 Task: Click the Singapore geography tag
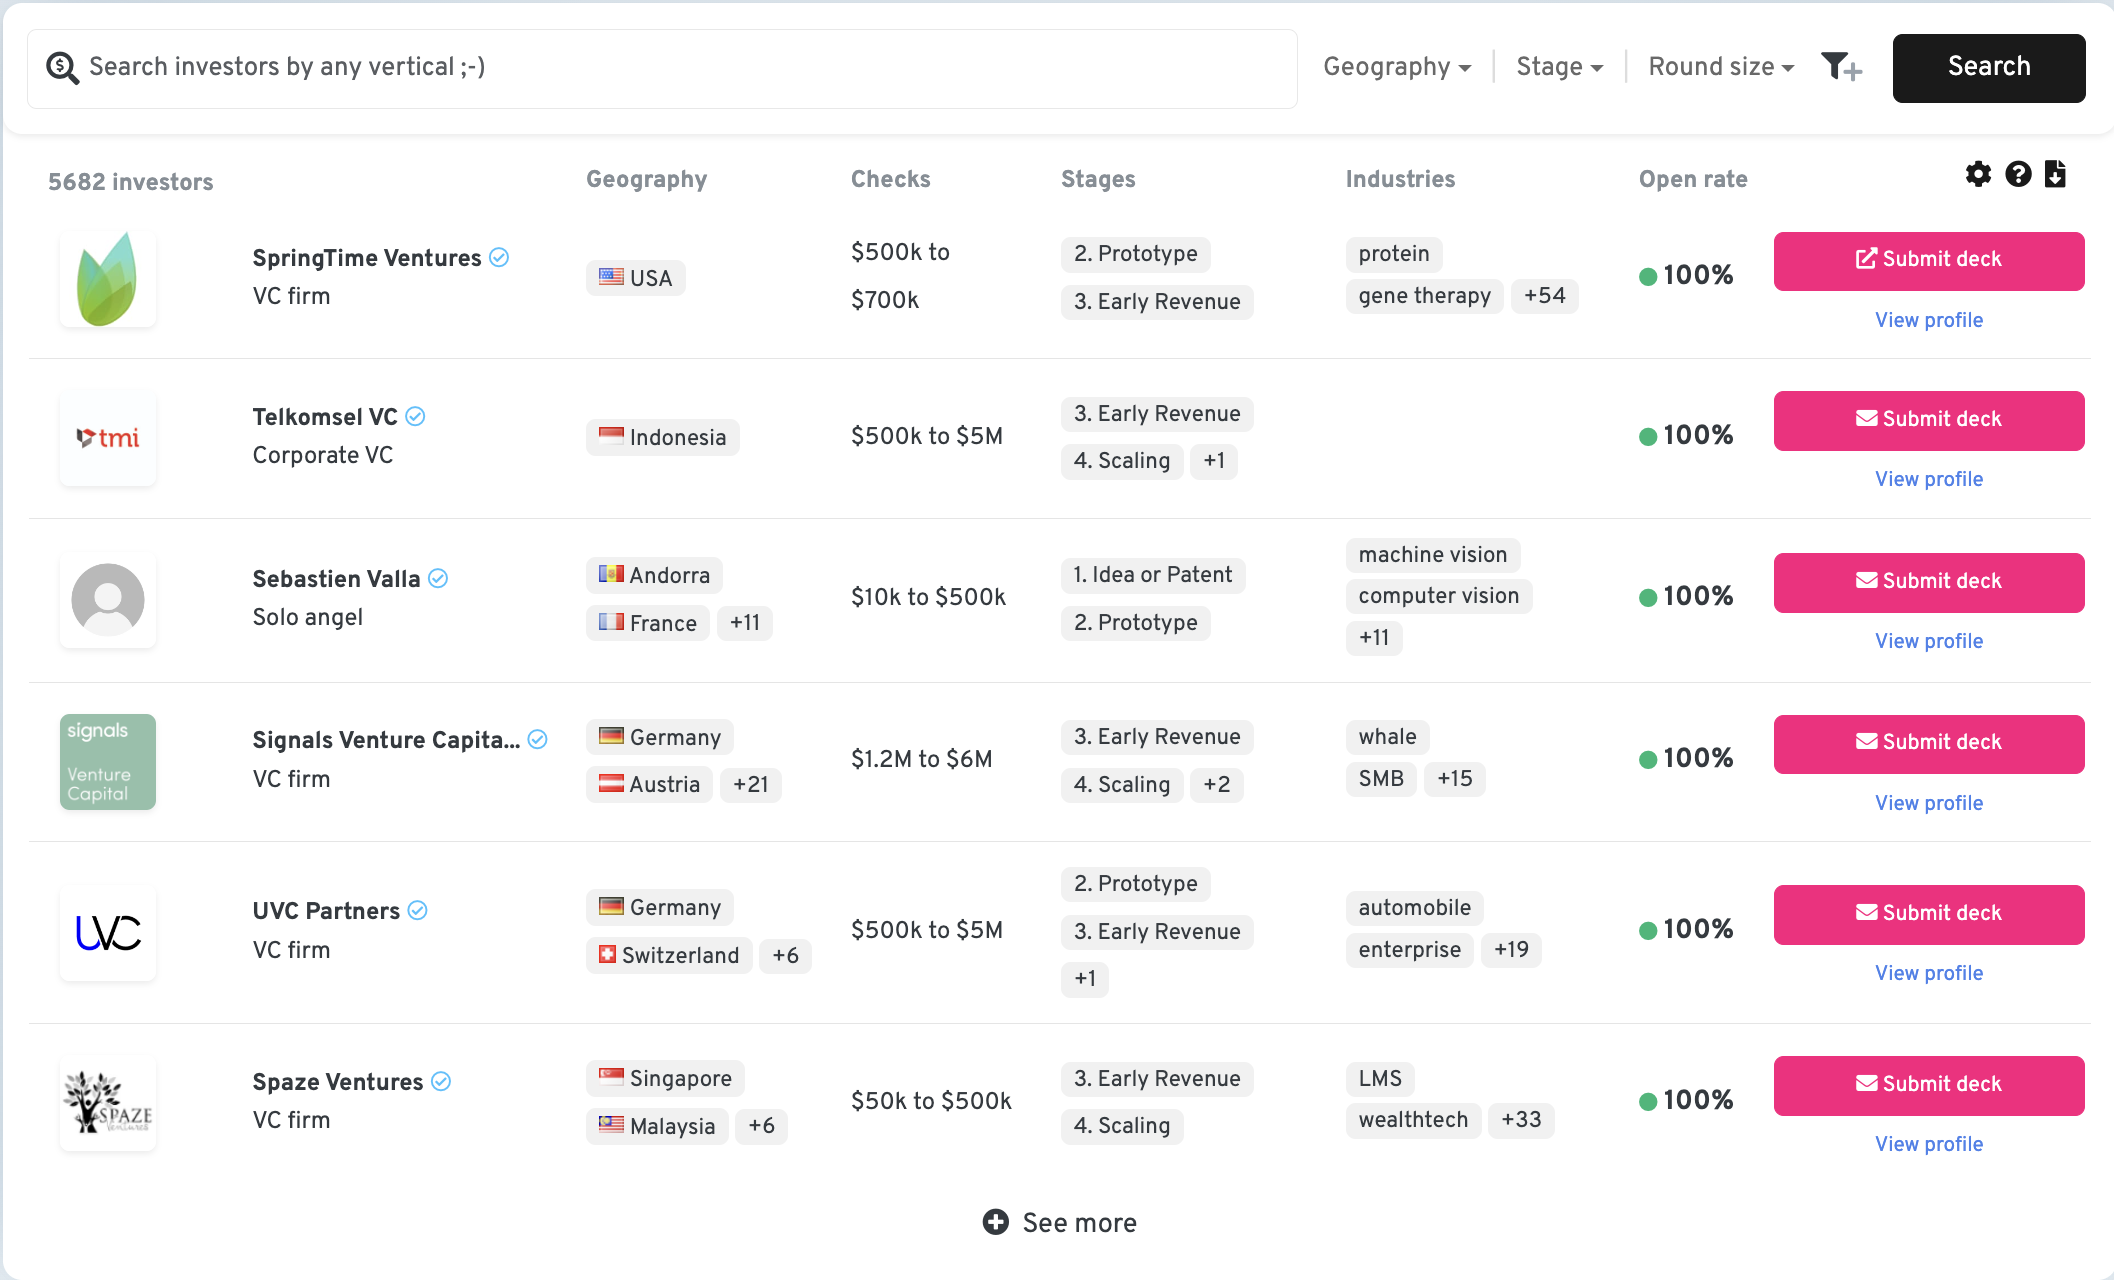click(665, 1078)
